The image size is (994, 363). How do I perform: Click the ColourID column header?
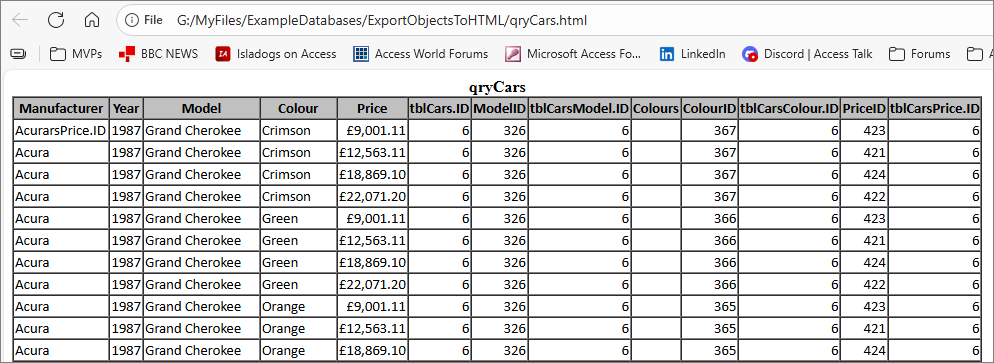(x=709, y=108)
